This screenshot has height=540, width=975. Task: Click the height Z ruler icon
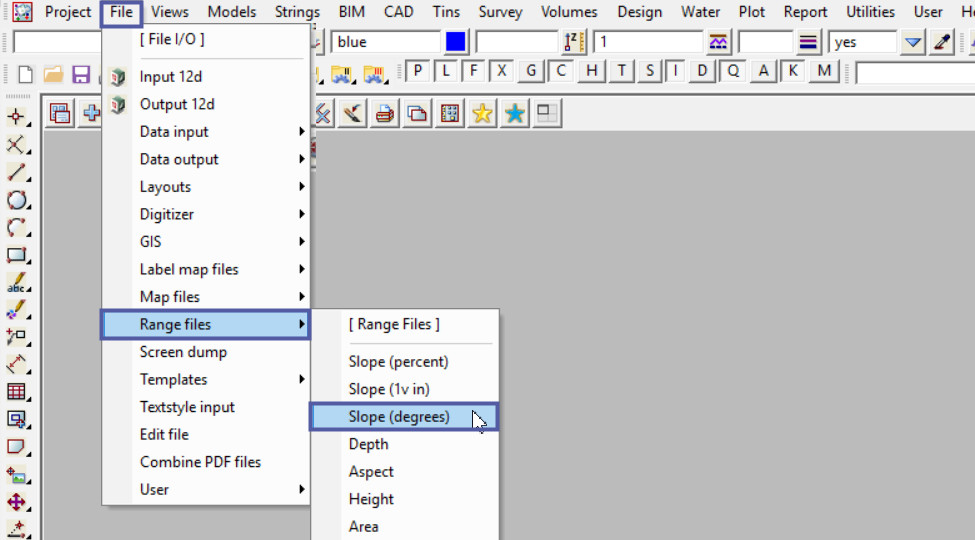point(573,42)
